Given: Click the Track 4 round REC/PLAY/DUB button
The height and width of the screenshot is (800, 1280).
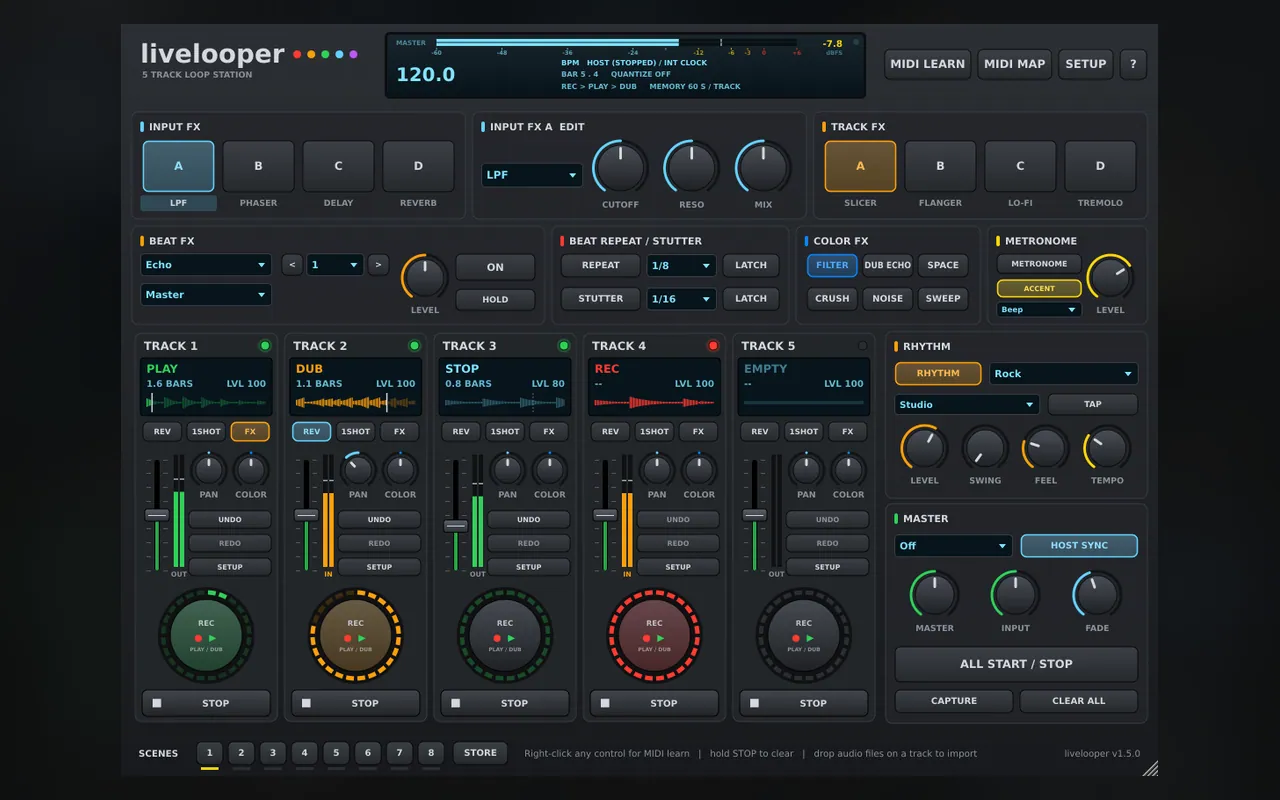Looking at the screenshot, I should (x=654, y=635).
